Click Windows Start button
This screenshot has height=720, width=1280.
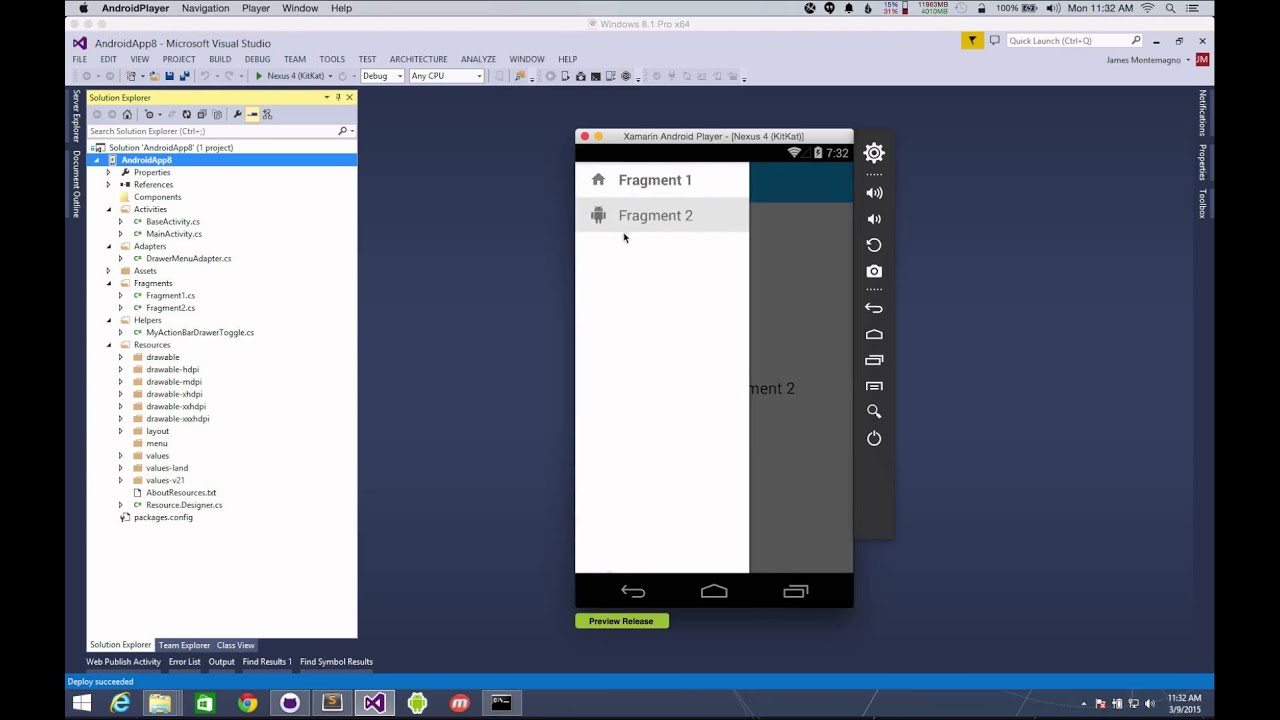point(82,703)
